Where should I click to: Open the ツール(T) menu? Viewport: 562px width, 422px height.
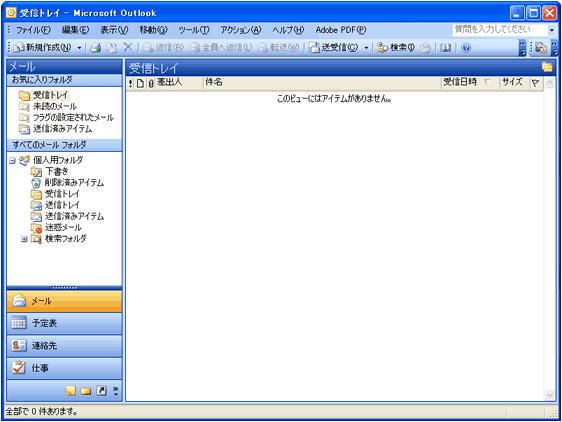point(194,30)
